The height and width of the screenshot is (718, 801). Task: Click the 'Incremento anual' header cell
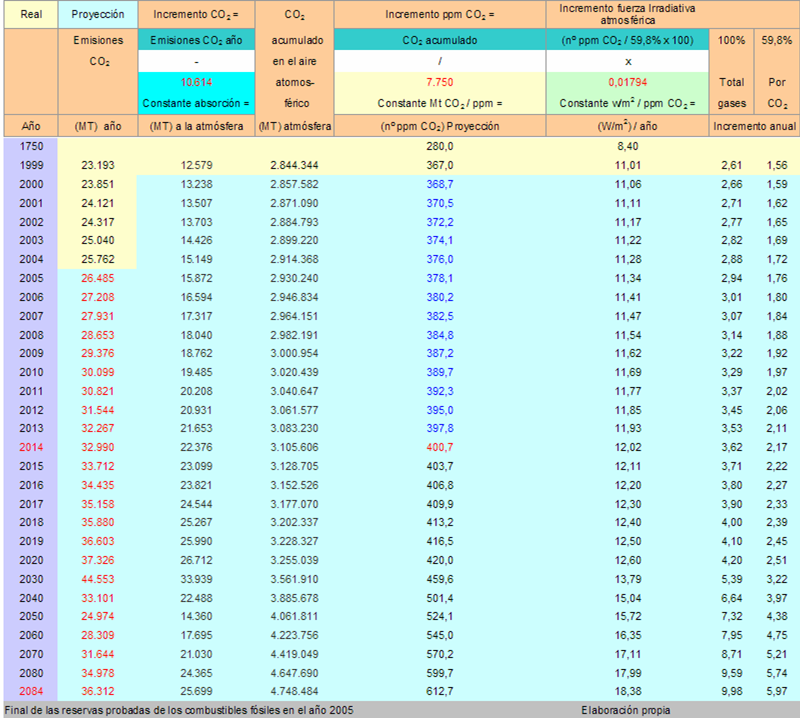pyautogui.click(x=754, y=127)
